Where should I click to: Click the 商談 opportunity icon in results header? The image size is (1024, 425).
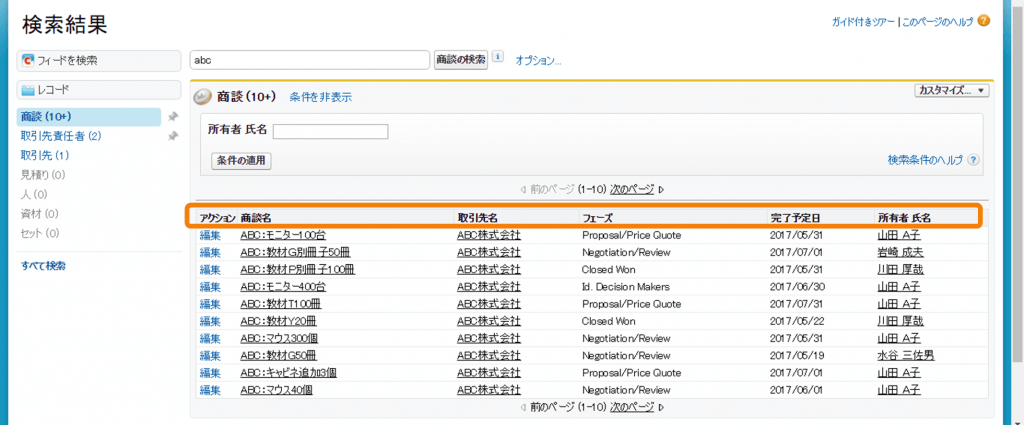pos(202,97)
